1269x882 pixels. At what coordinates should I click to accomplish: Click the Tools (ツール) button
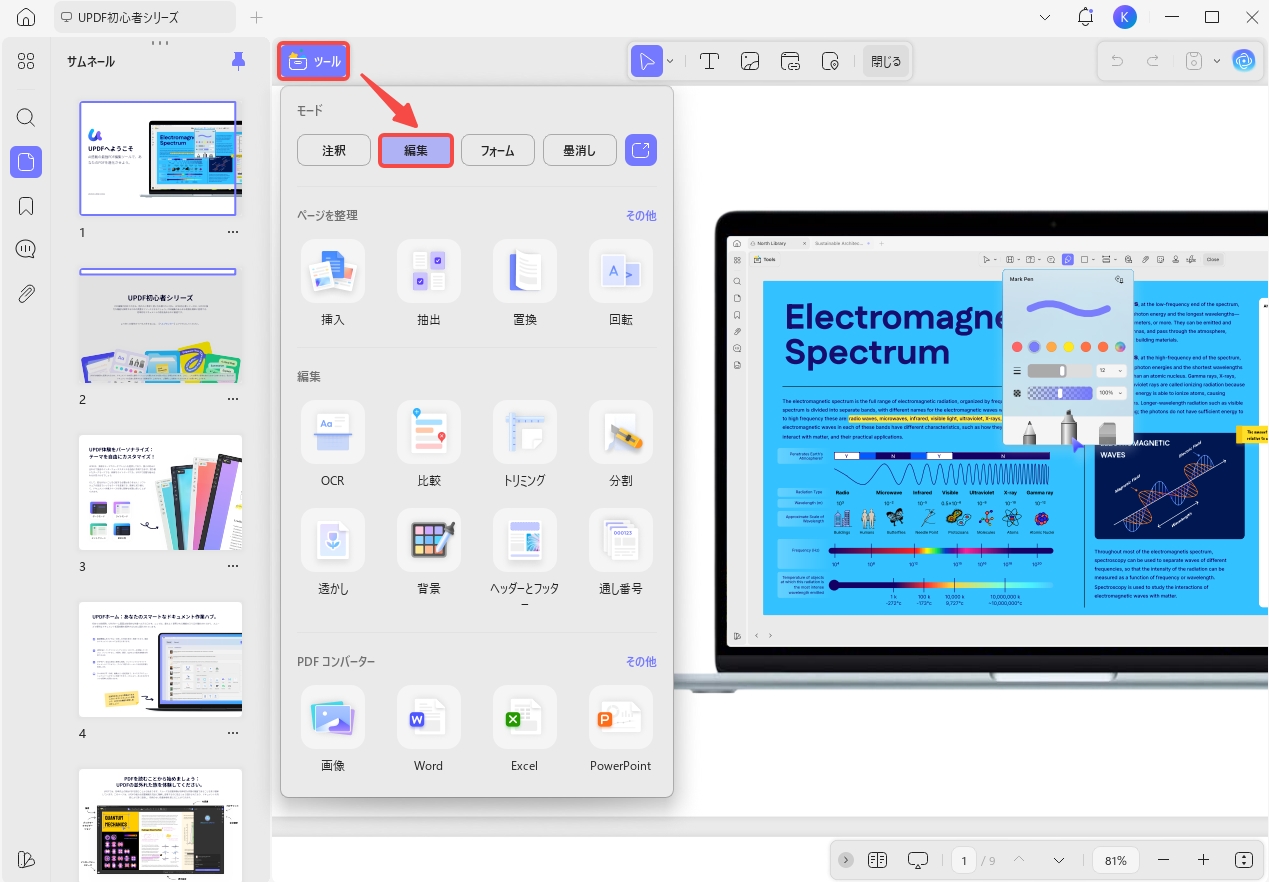pyautogui.click(x=314, y=61)
